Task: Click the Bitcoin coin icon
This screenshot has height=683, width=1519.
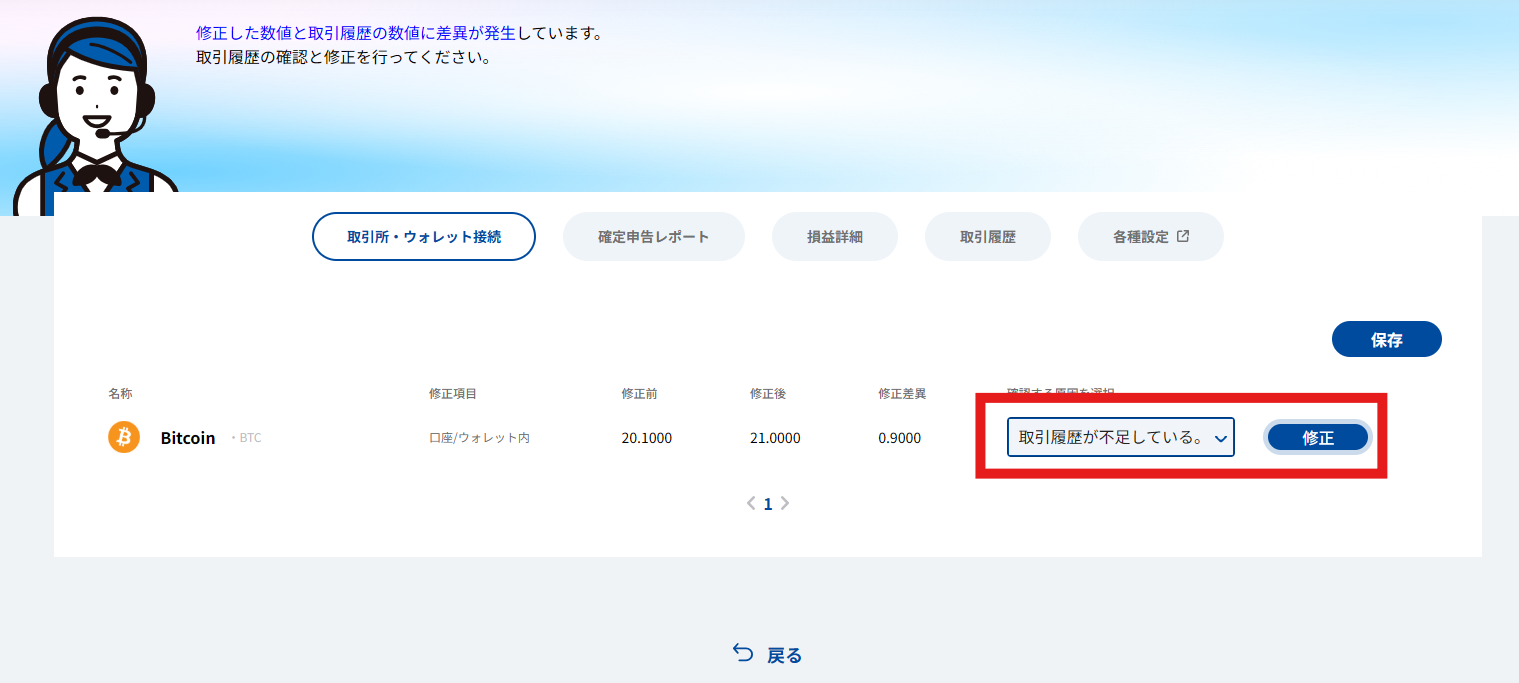Action: tap(124, 437)
